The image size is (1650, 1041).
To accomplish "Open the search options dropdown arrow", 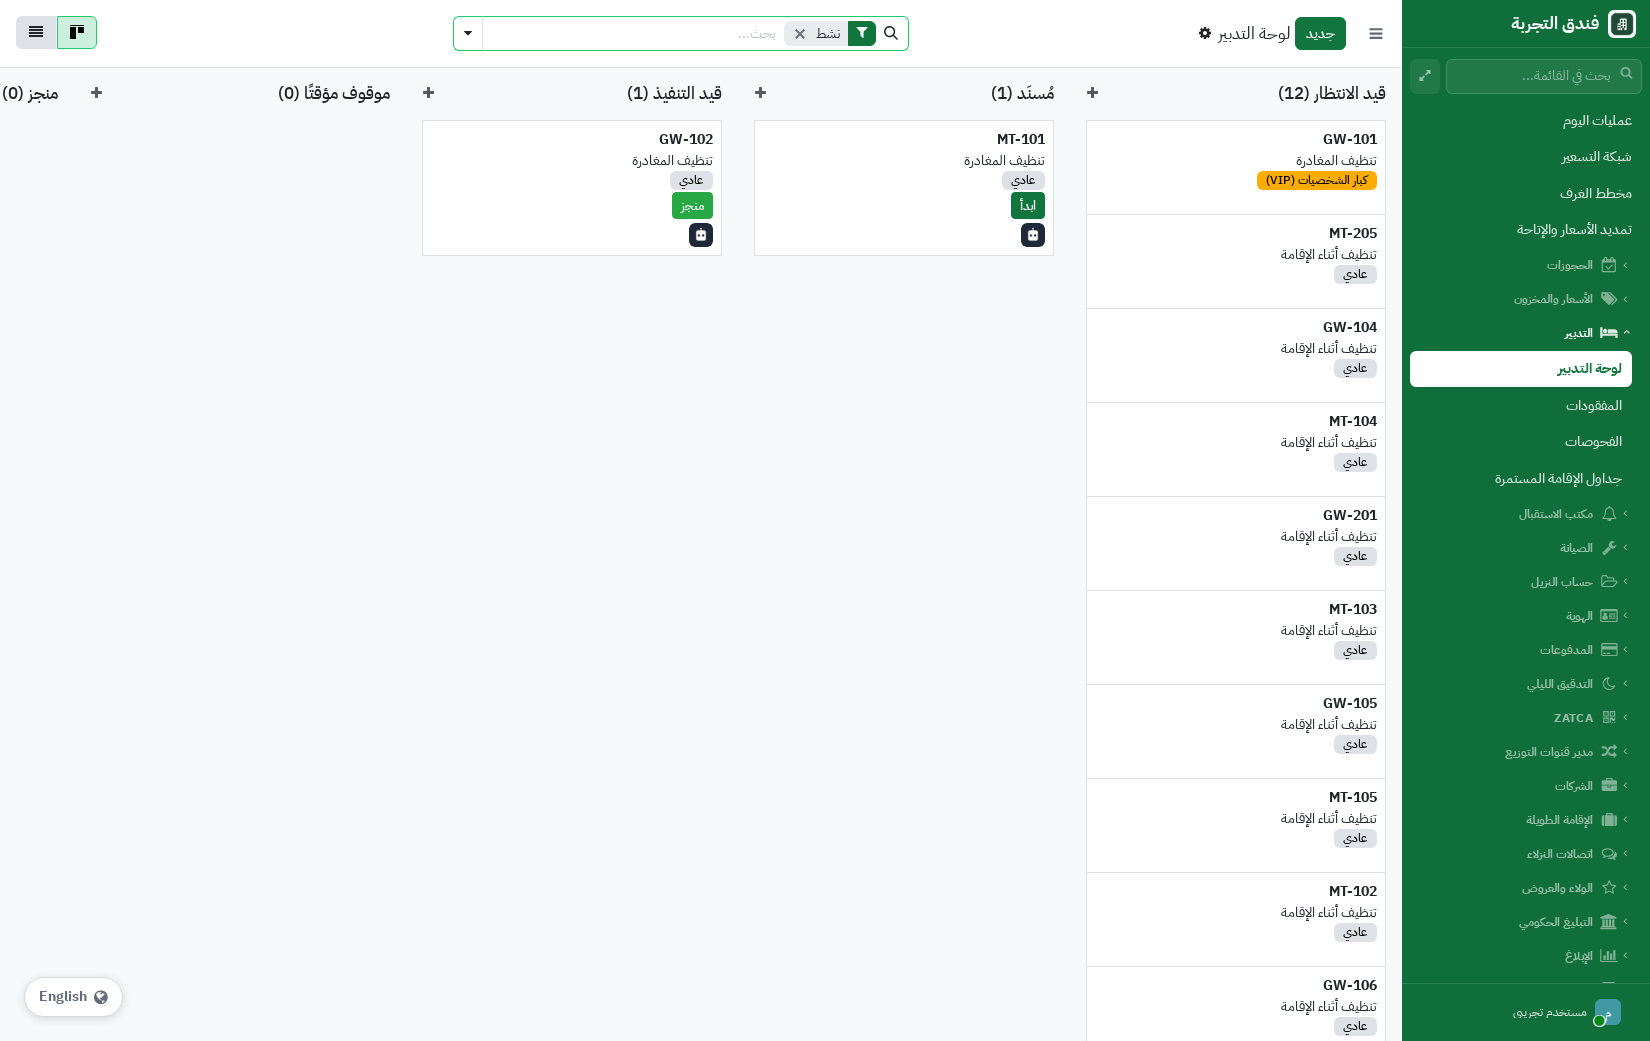I will pos(468,33).
